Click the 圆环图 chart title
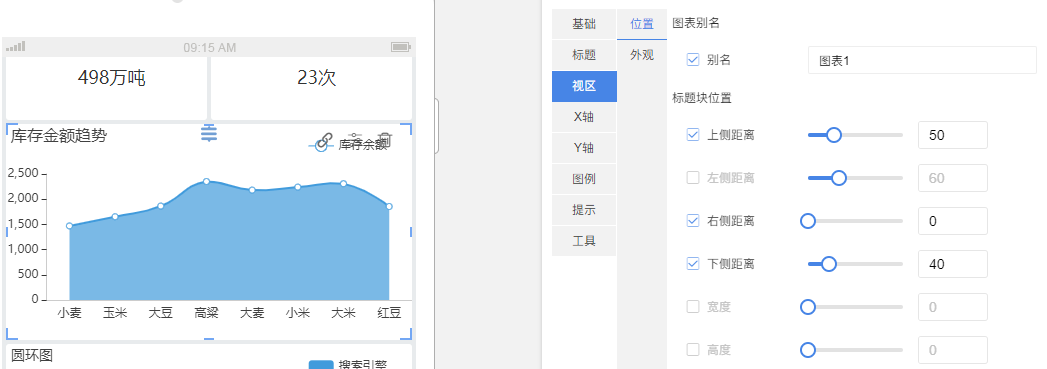Screen dimensions: 1047x369 (x=31, y=356)
